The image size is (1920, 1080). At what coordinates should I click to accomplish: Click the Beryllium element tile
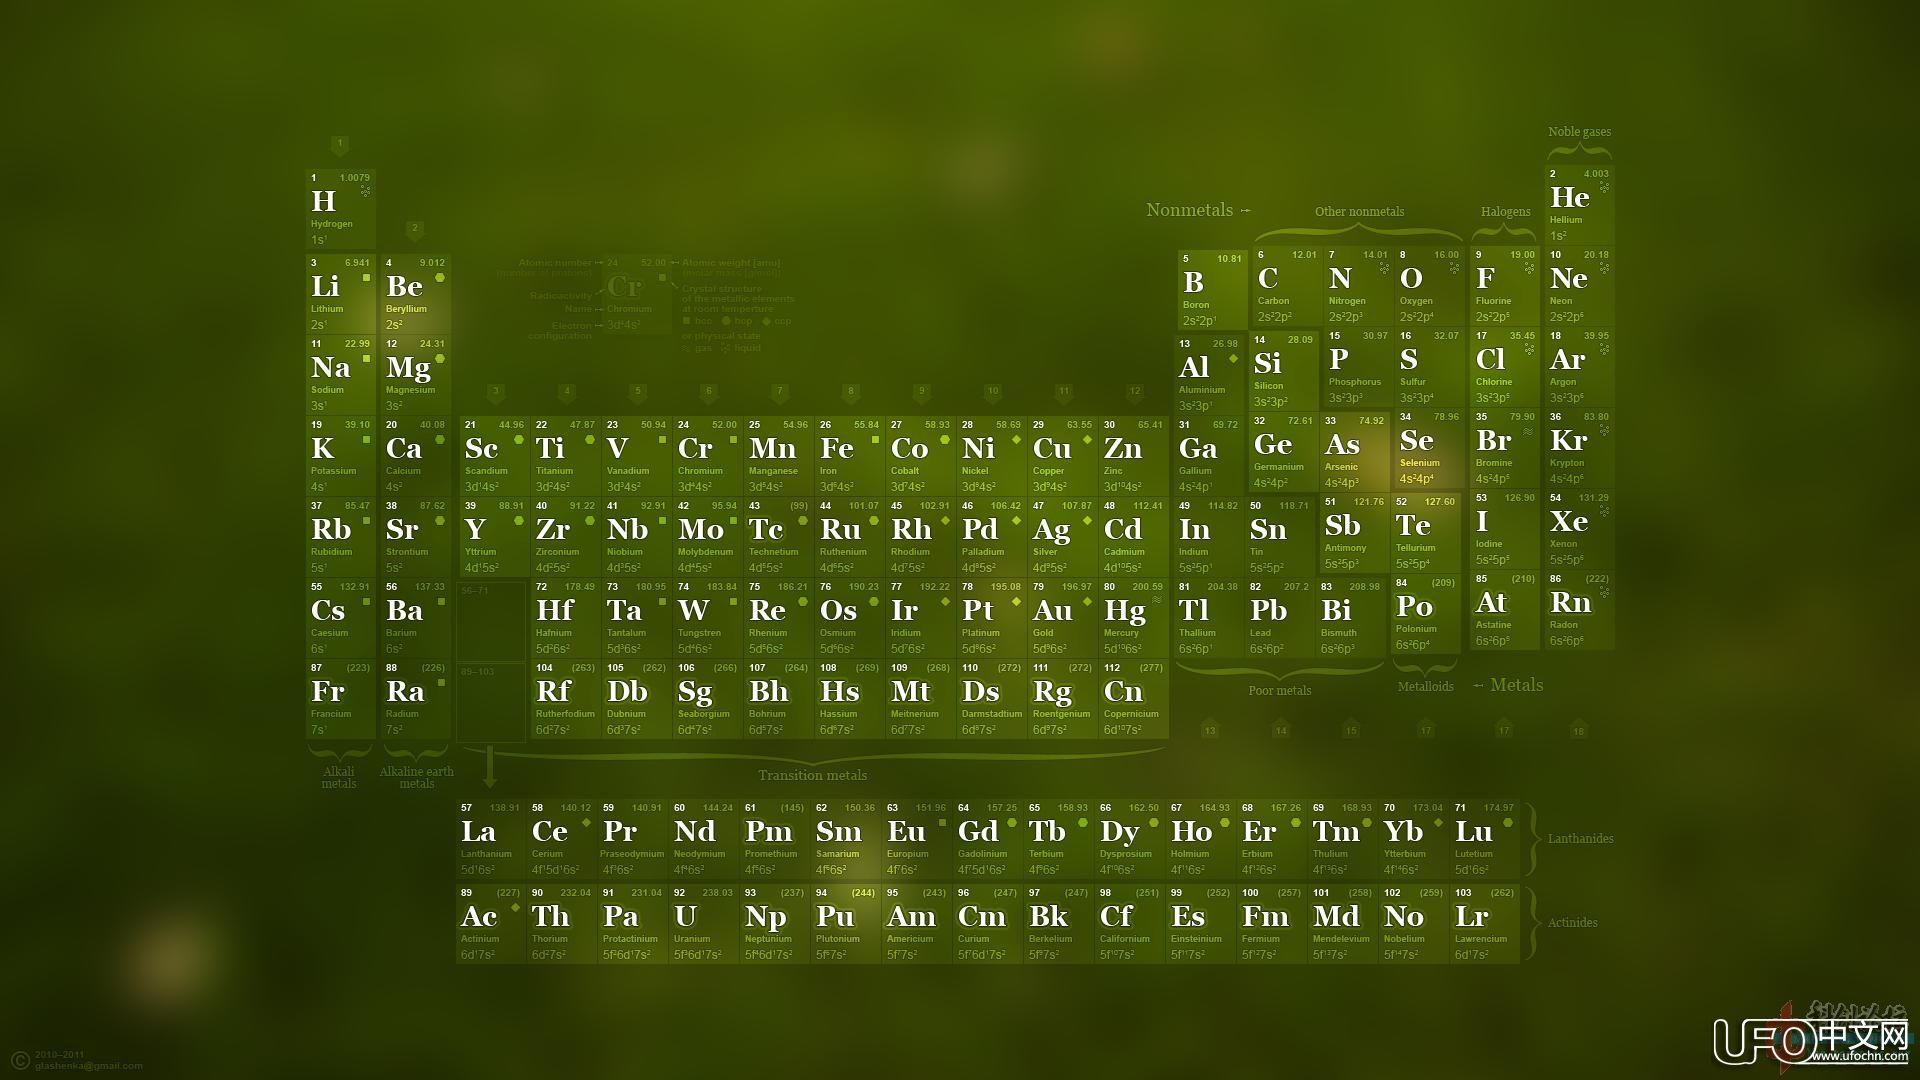click(x=414, y=293)
